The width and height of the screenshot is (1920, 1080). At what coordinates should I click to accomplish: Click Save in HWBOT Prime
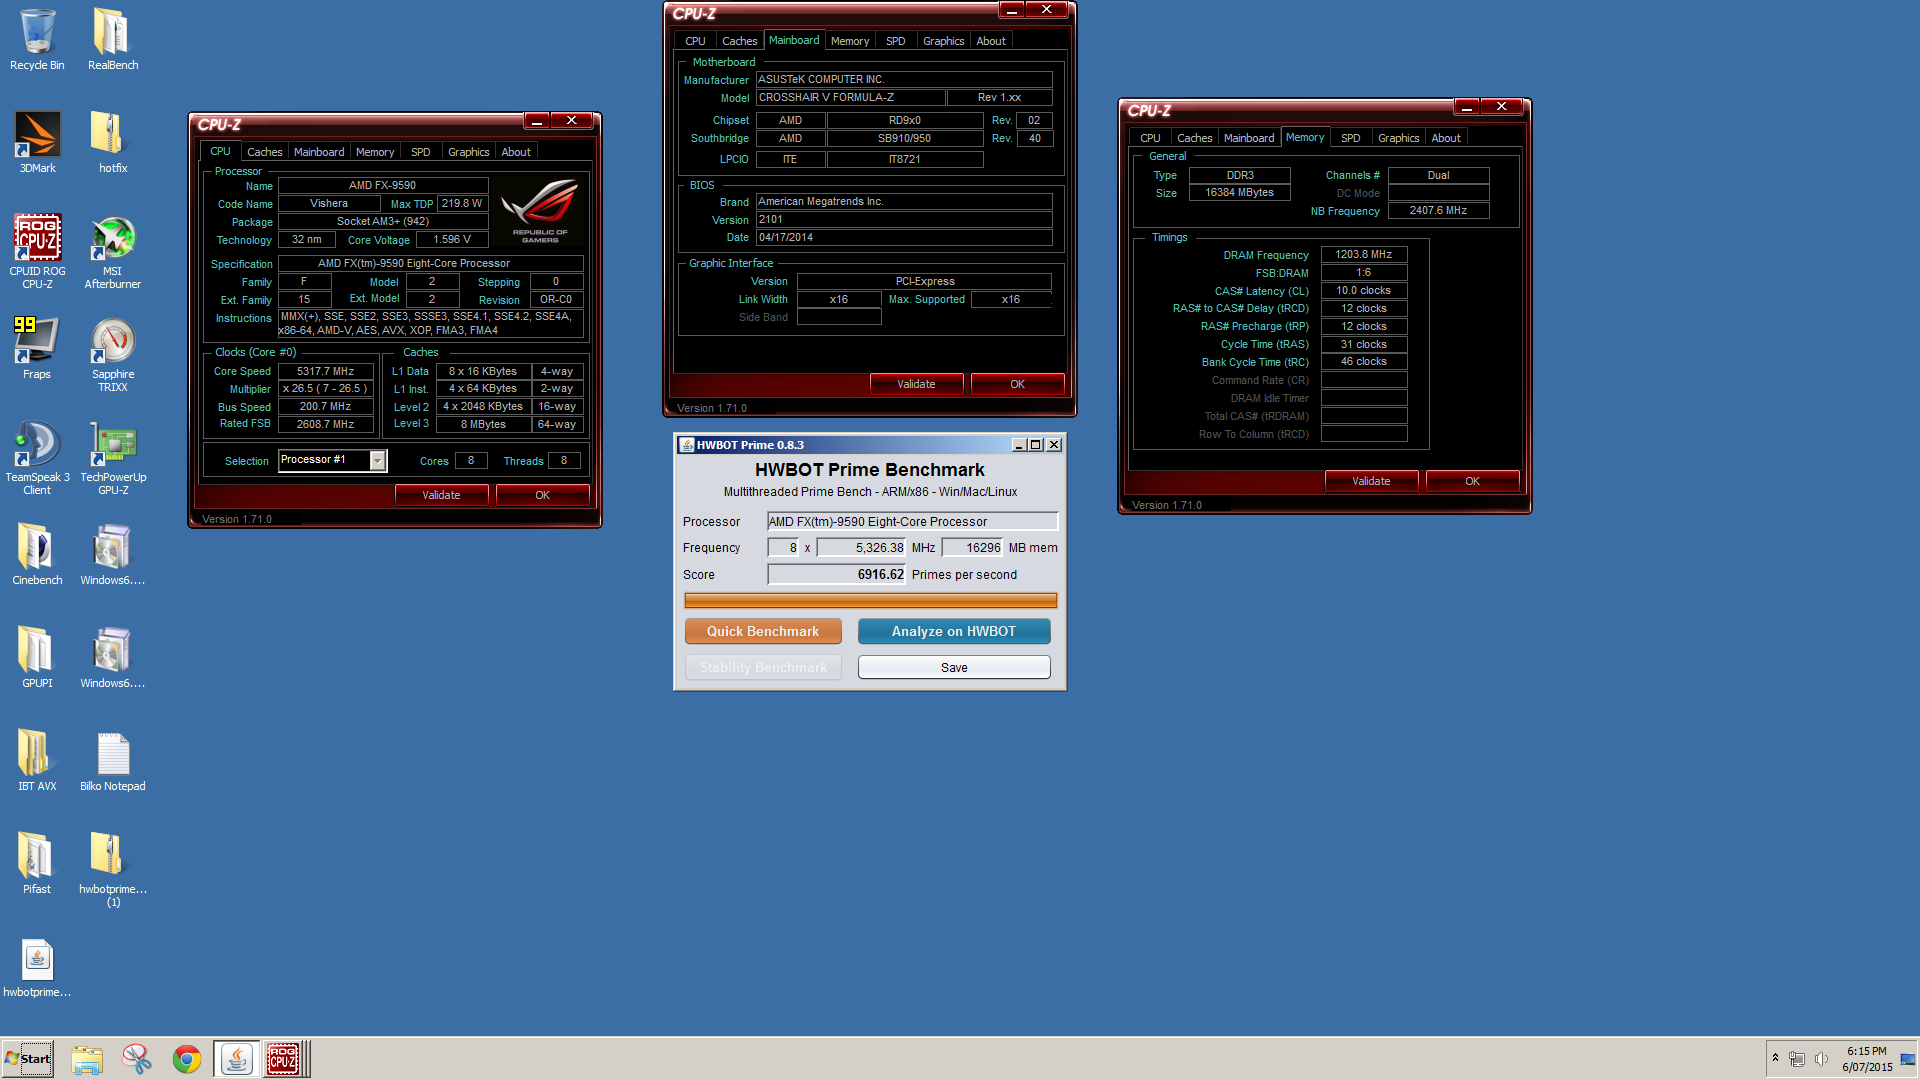click(x=954, y=667)
